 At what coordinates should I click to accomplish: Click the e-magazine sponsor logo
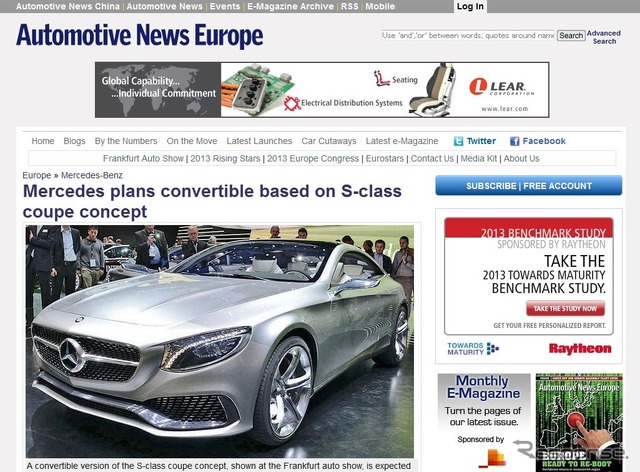tap(492, 459)
